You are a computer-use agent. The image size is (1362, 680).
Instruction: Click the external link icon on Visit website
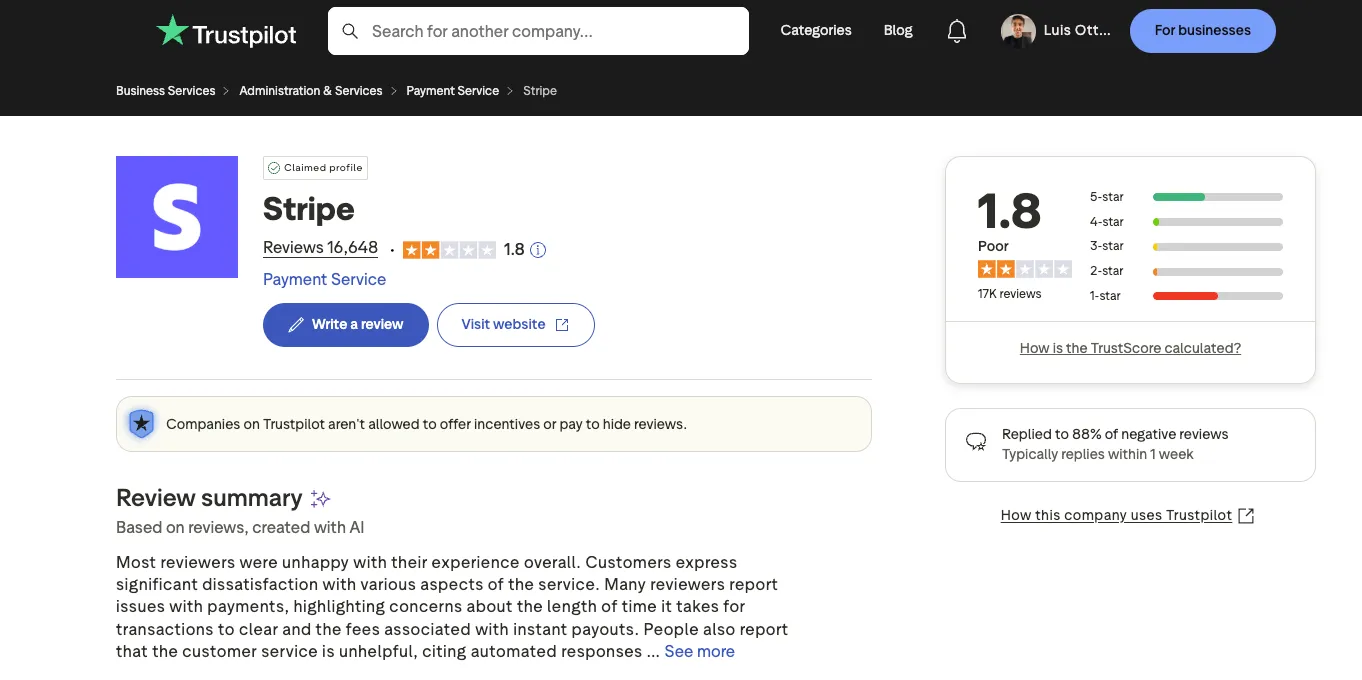562,324
